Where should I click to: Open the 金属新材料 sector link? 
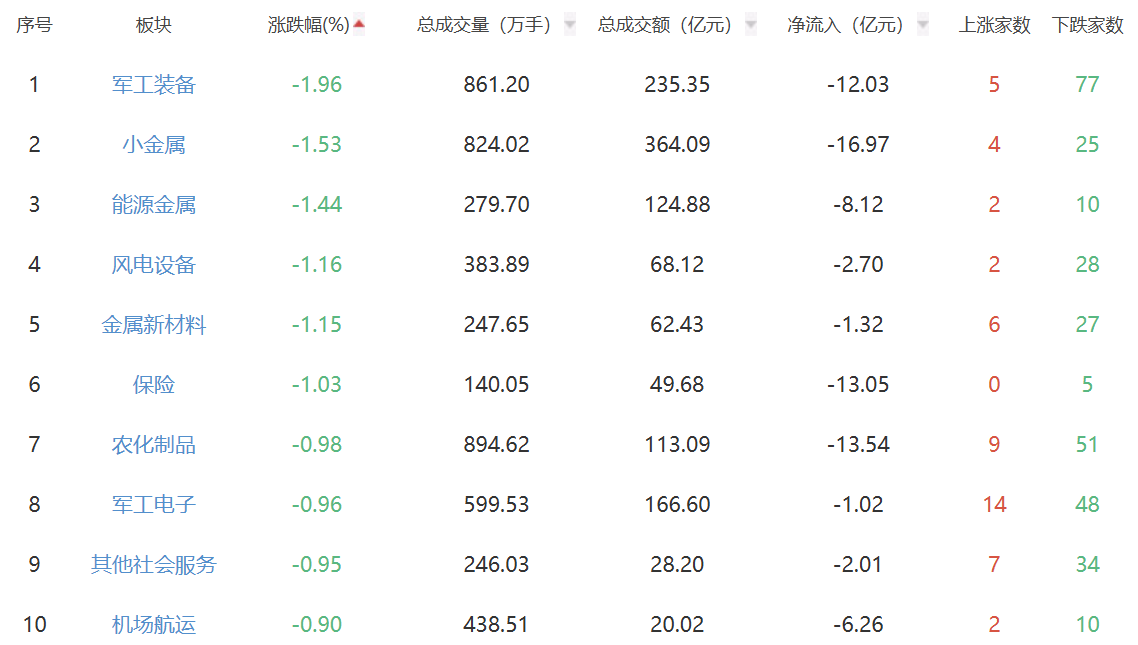(154, 324)
